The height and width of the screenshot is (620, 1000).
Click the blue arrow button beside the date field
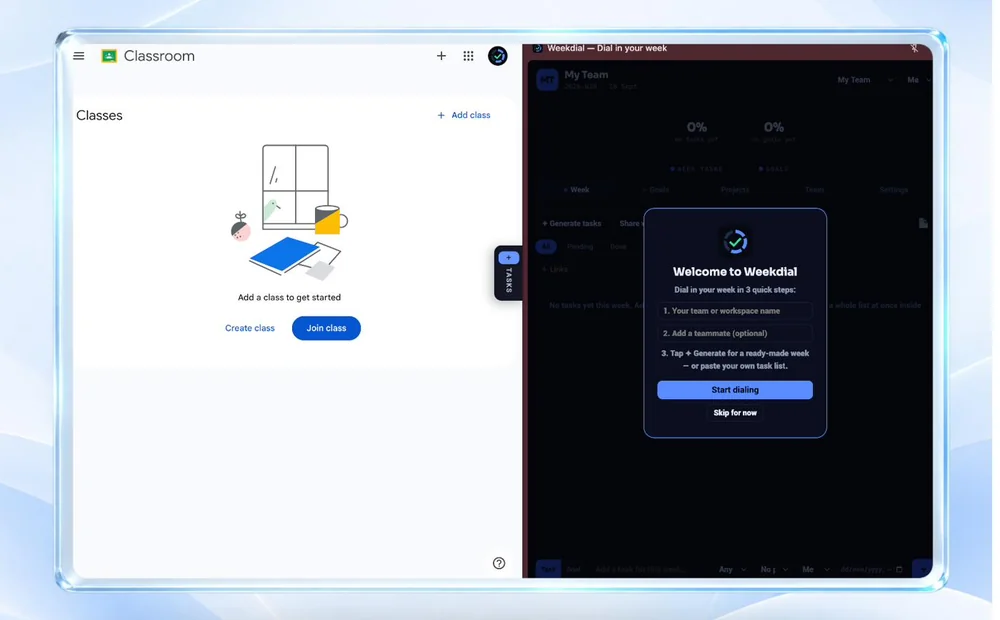922,569
